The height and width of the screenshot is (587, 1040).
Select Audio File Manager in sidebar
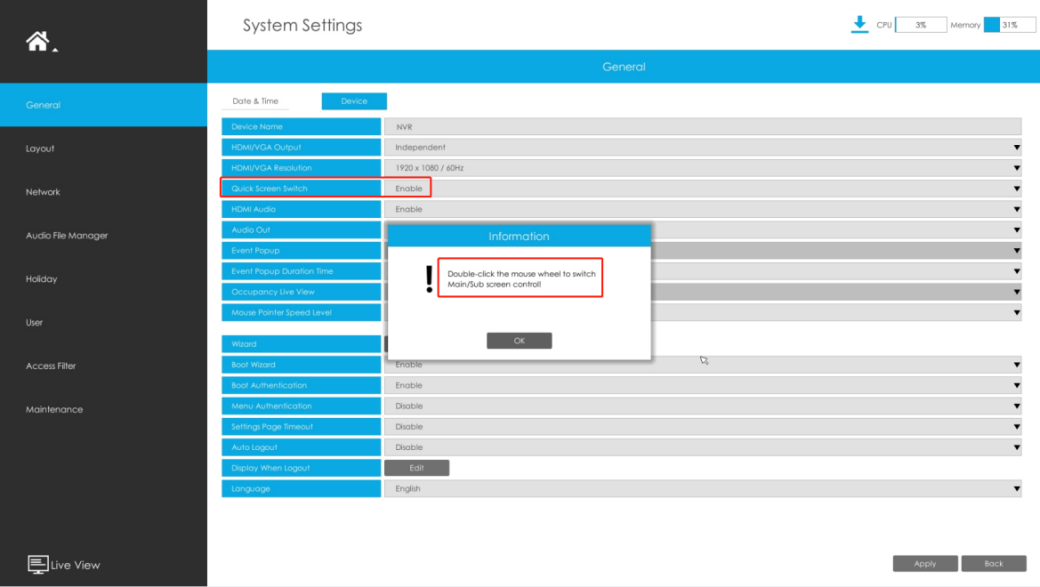[x=66, y=235]
